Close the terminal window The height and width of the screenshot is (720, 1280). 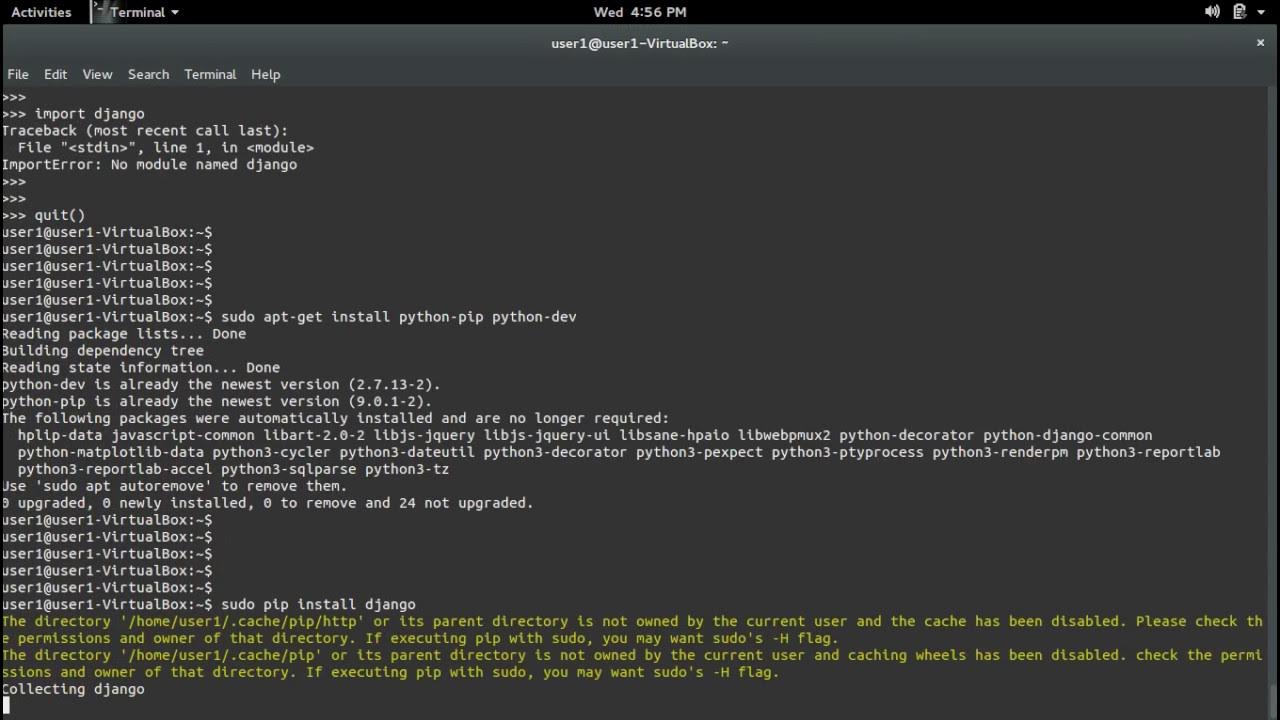tap(1260, 42)
